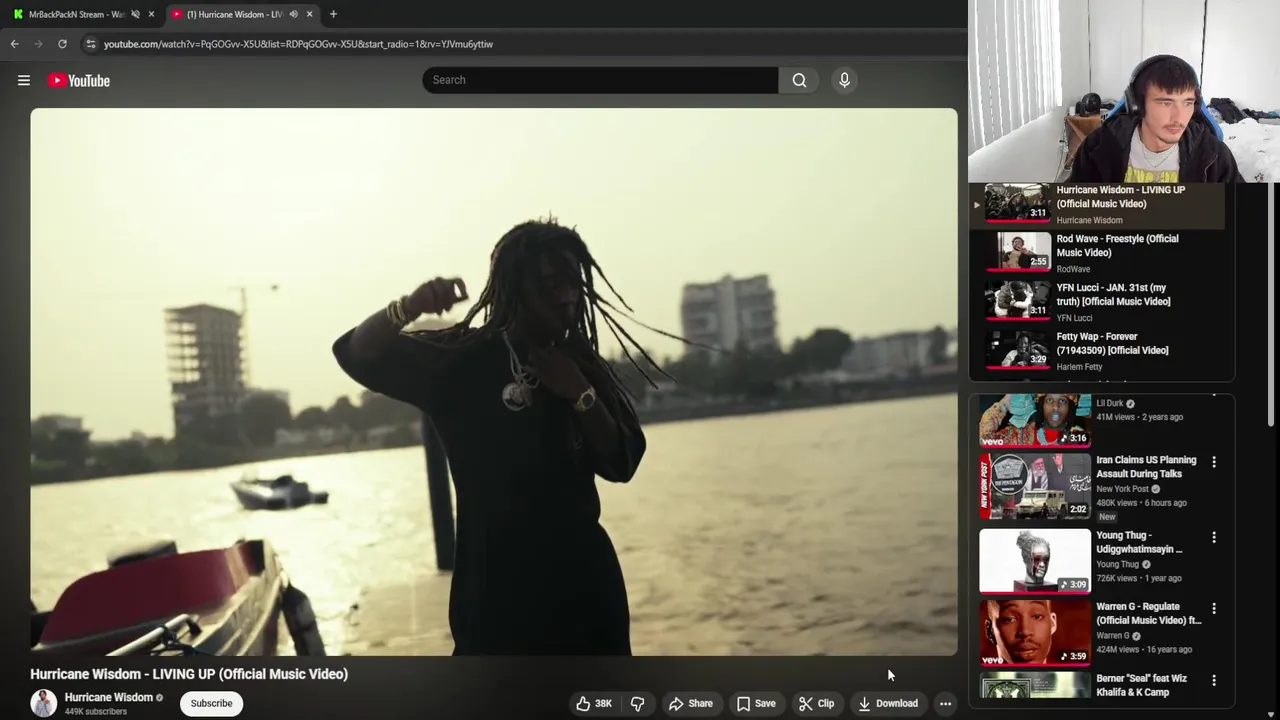1280x720 pixels.
Task: Click Fetty Wap Forever title in playlist
Action: click(1112, 344)
